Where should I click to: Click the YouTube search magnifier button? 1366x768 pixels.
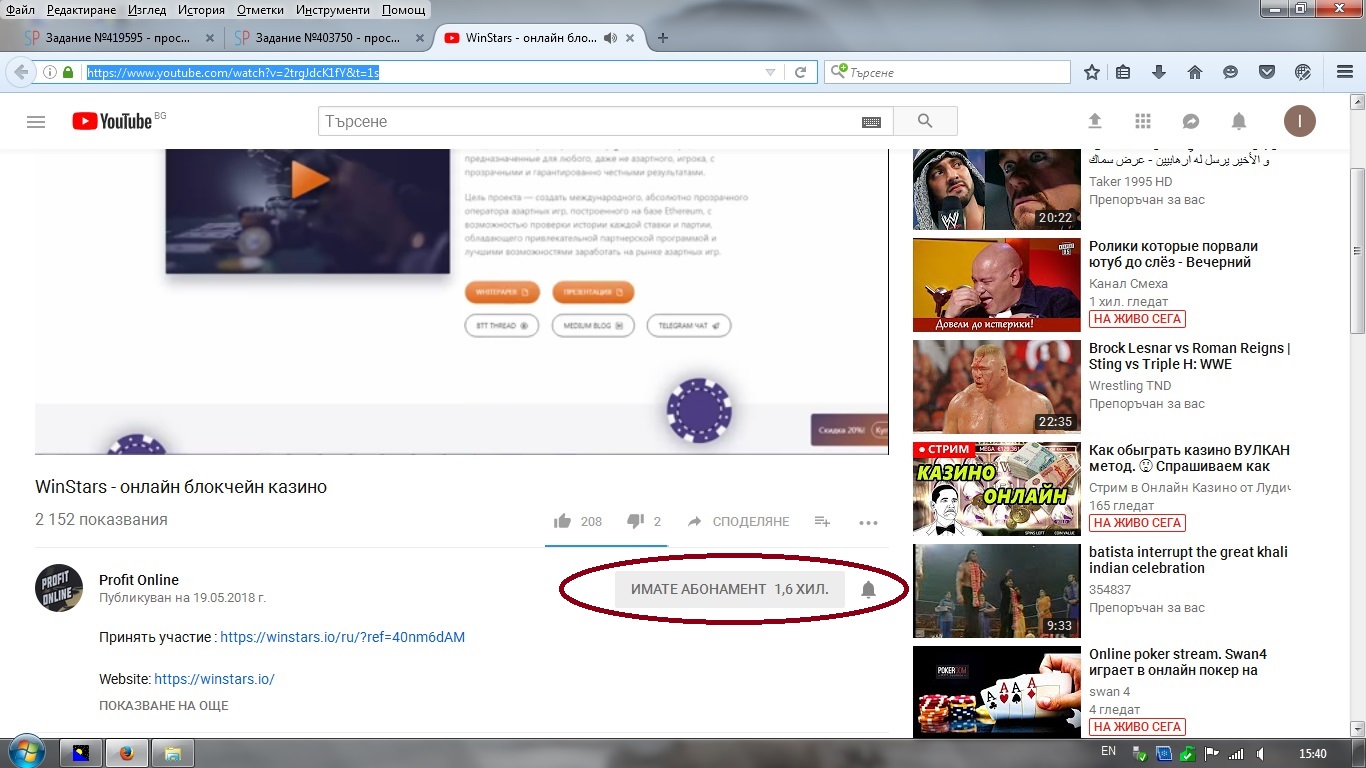pyautogui.click(x=925, y=121)
